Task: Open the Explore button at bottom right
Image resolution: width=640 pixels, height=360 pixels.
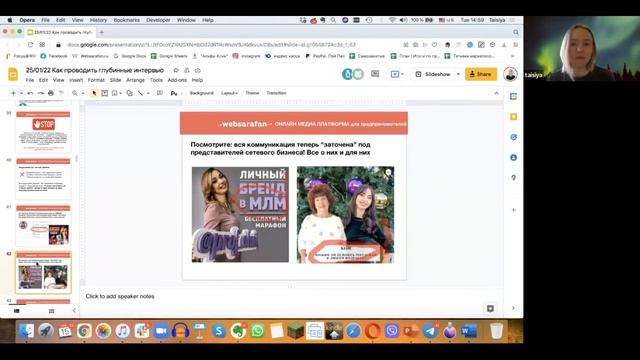Action: click(x=490, y=309)
